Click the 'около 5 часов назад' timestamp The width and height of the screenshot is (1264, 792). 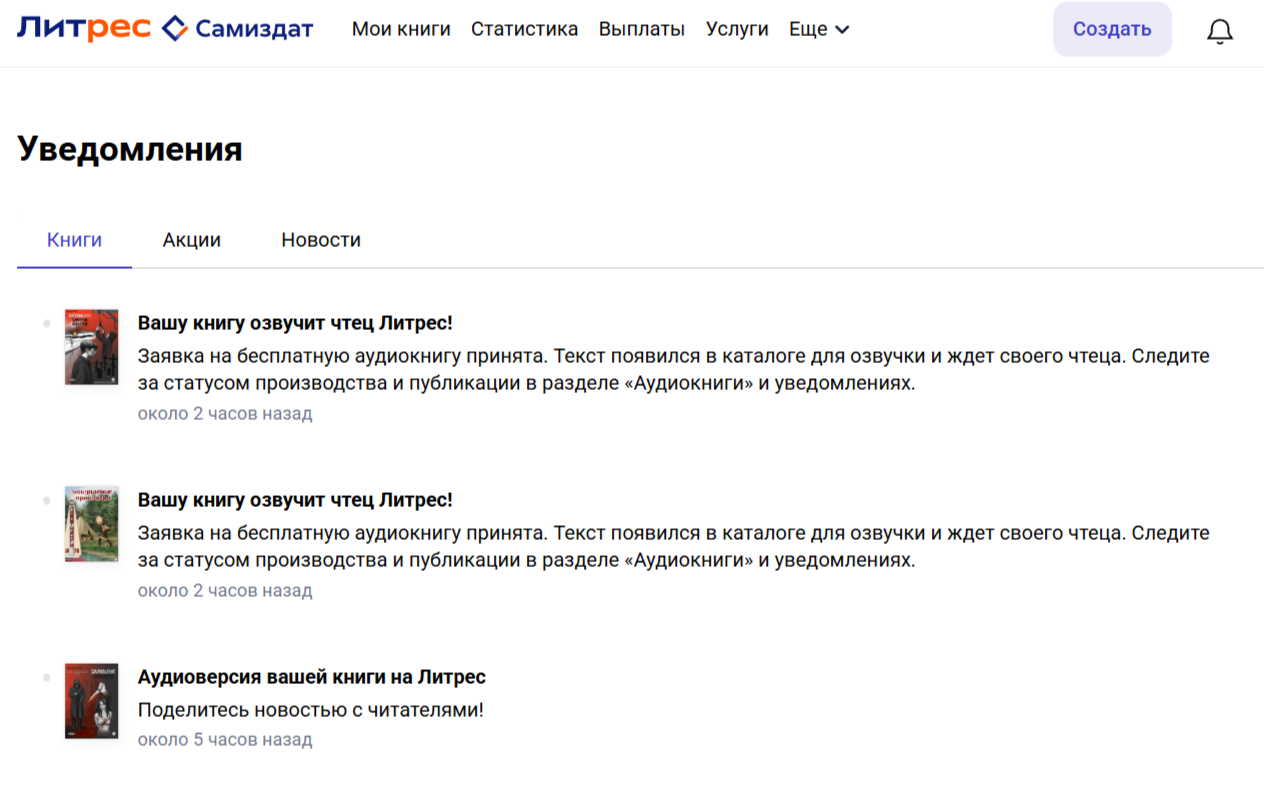tap(225, 740)
